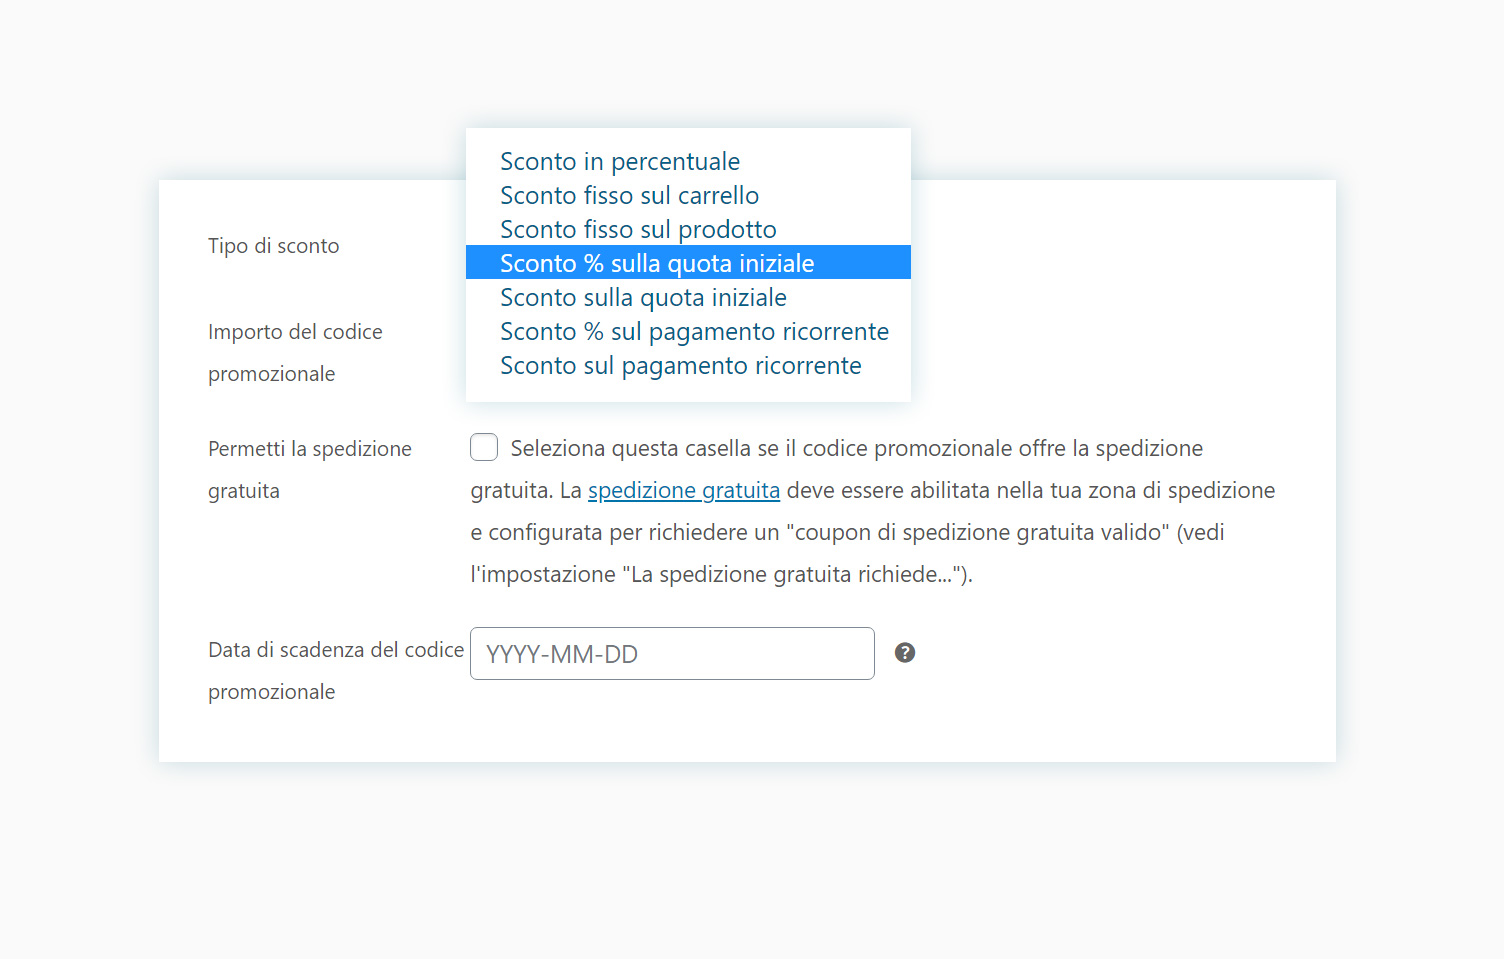Enable the free shipping checkbox

click(x=484, y=447)
